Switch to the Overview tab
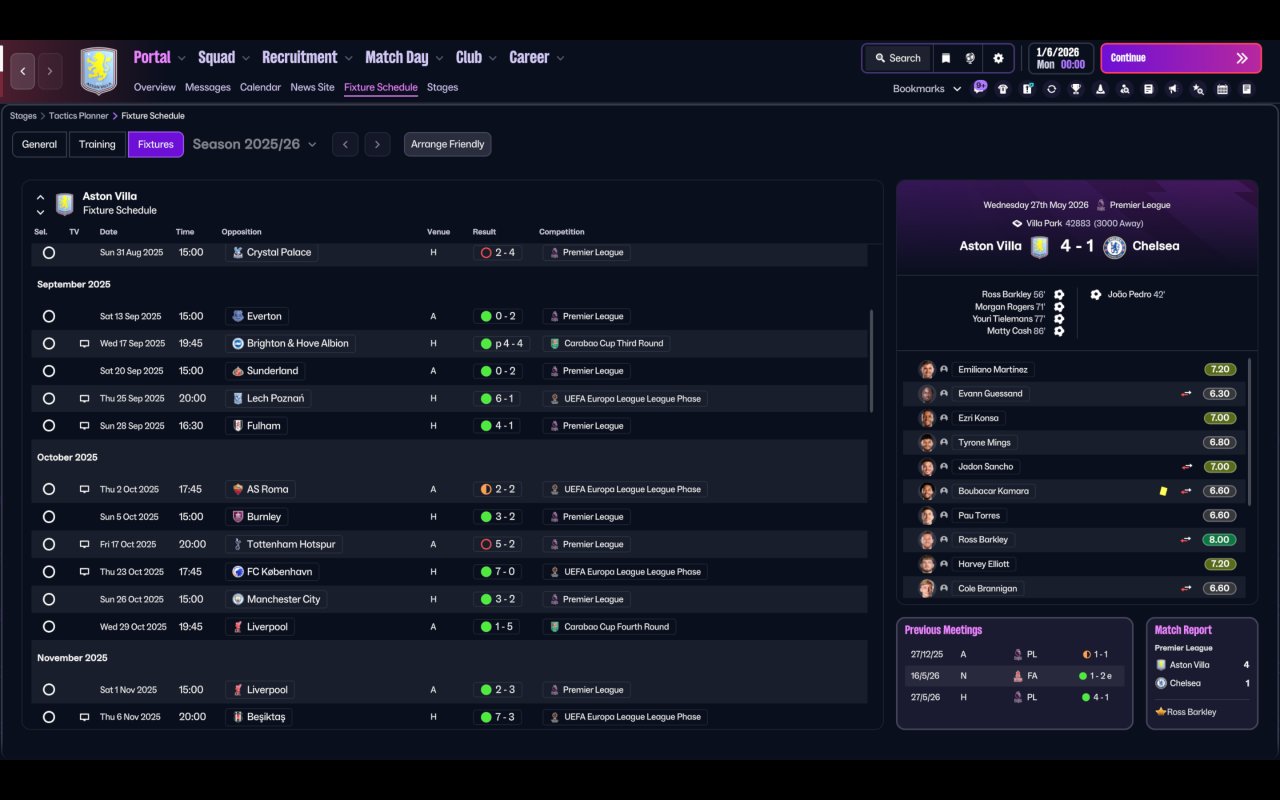 [155, 87]
